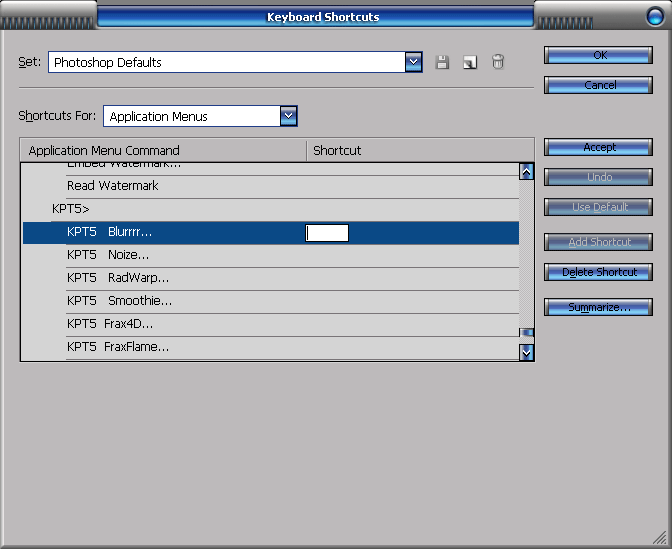This screenshot has height=549, width=672.
Task: Click the OK button
Action: [598, 55]
